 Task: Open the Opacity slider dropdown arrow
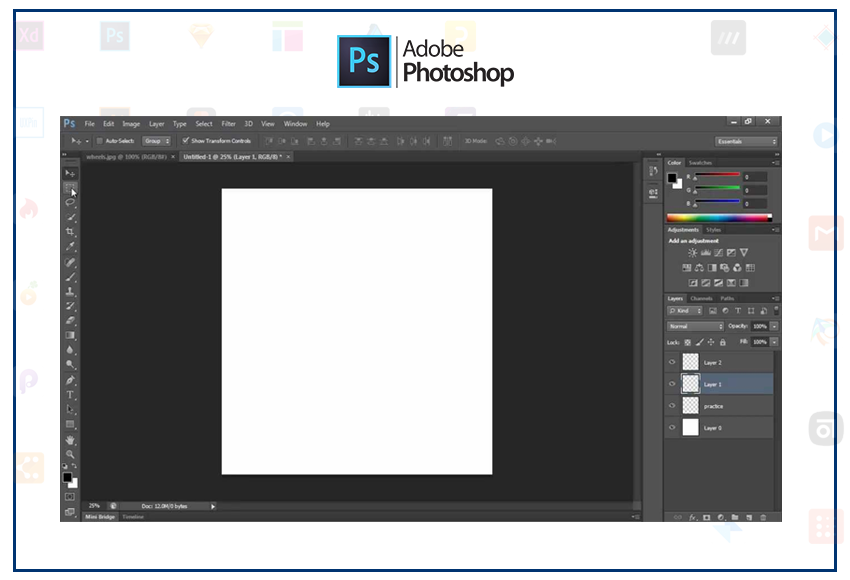775,326
